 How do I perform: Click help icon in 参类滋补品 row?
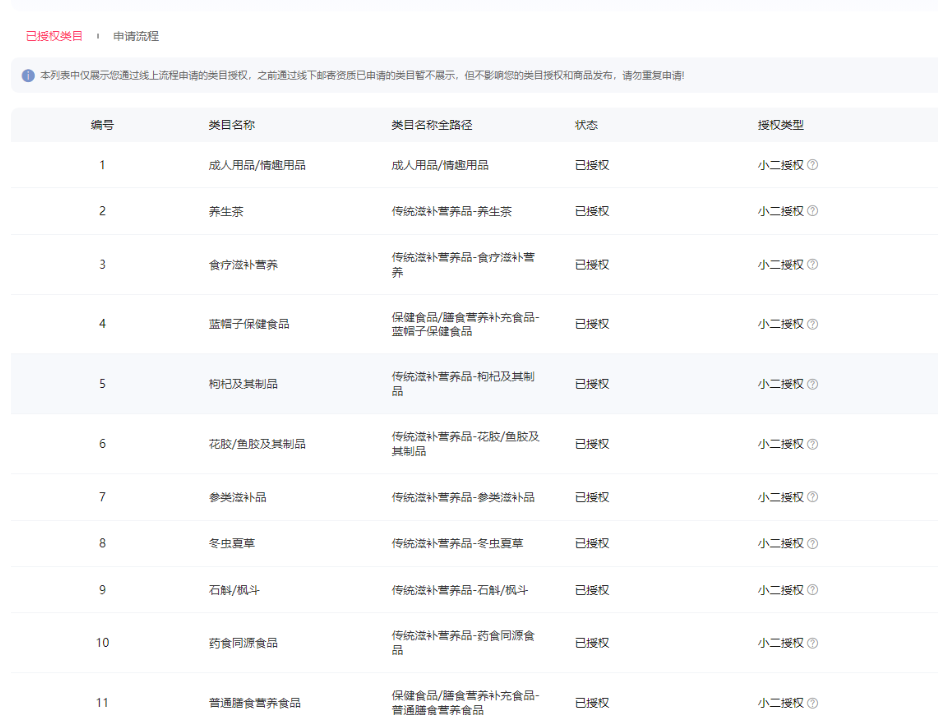coord(812,497)
